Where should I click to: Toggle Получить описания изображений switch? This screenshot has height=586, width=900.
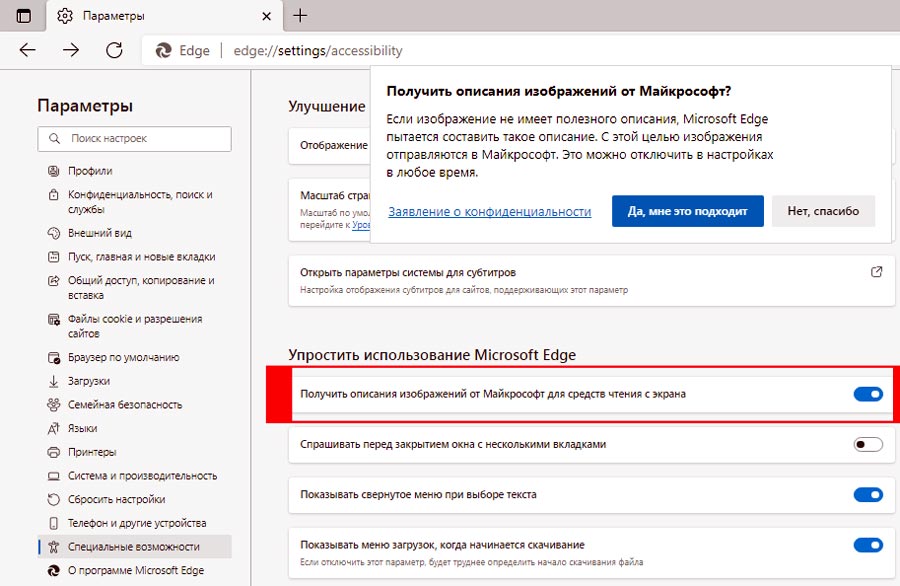(x=868, y=394)
